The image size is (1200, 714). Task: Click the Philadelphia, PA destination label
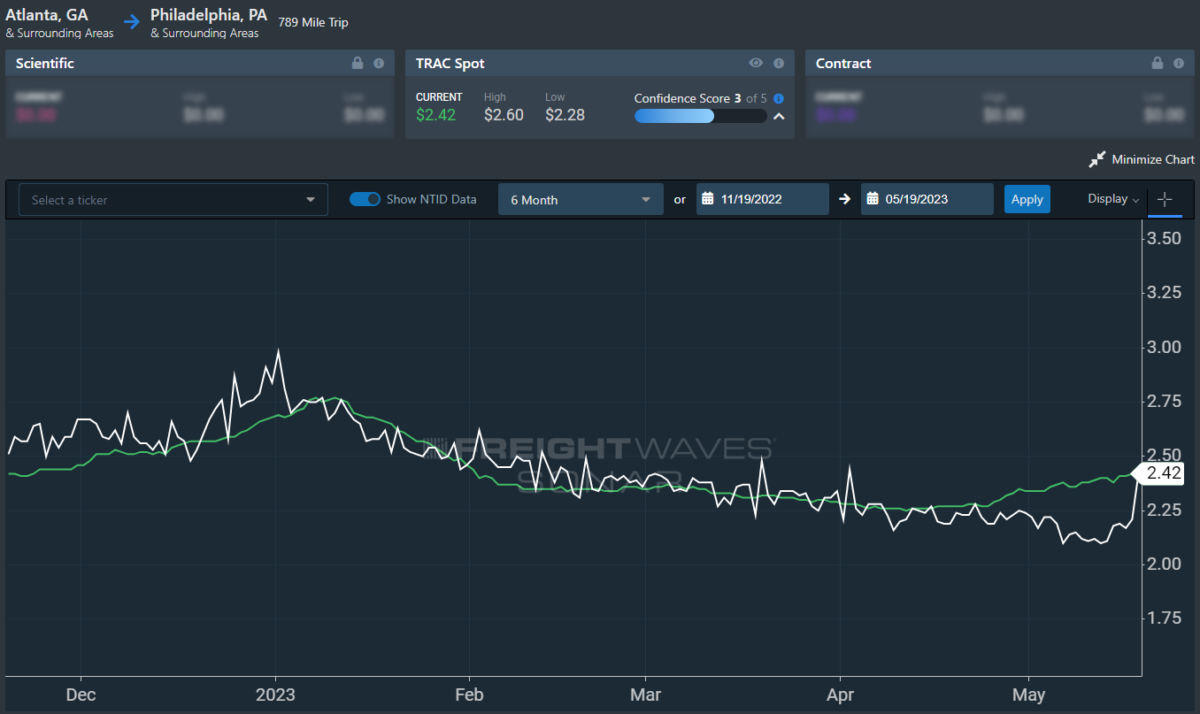pyautogui.click(x=209, y=15)
